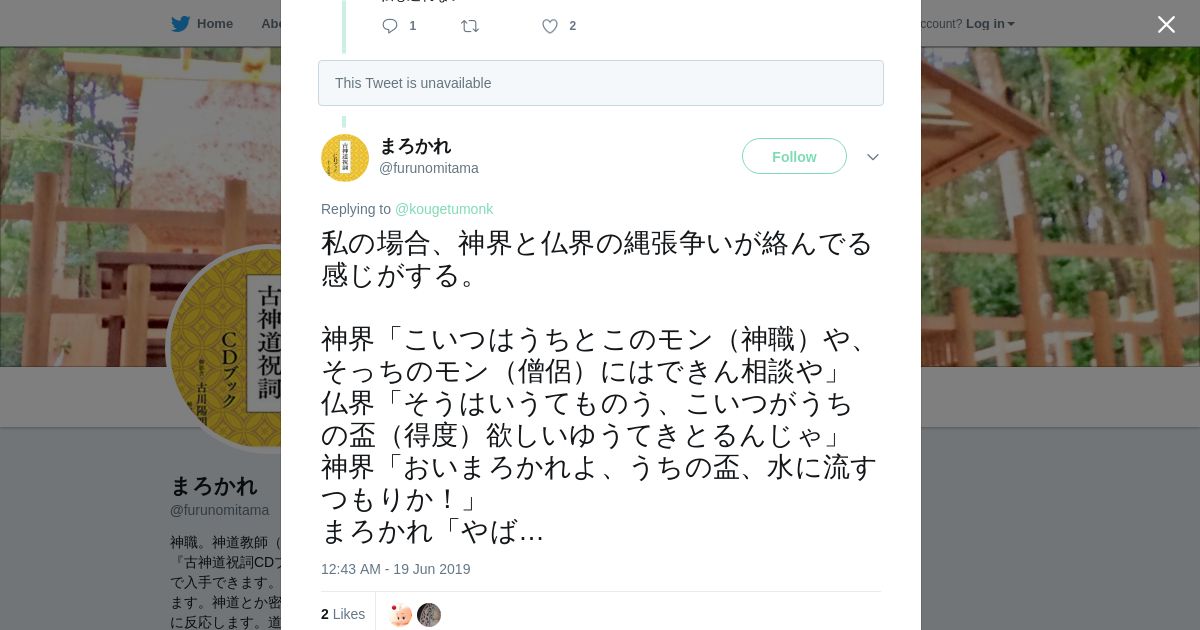Open @kougetumonk profile link

click(x=444, y=209)
